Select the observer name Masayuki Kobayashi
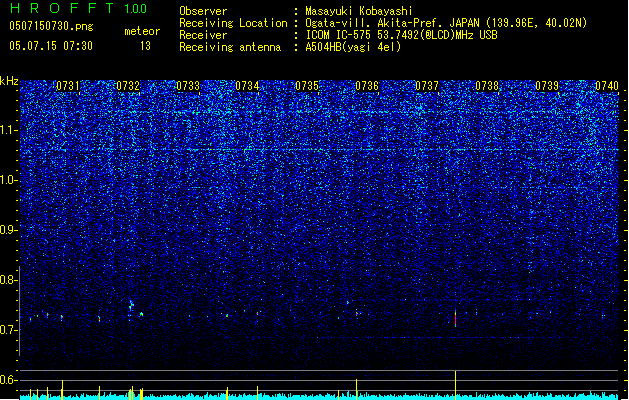The image size is (629, 400). point(359,11)
